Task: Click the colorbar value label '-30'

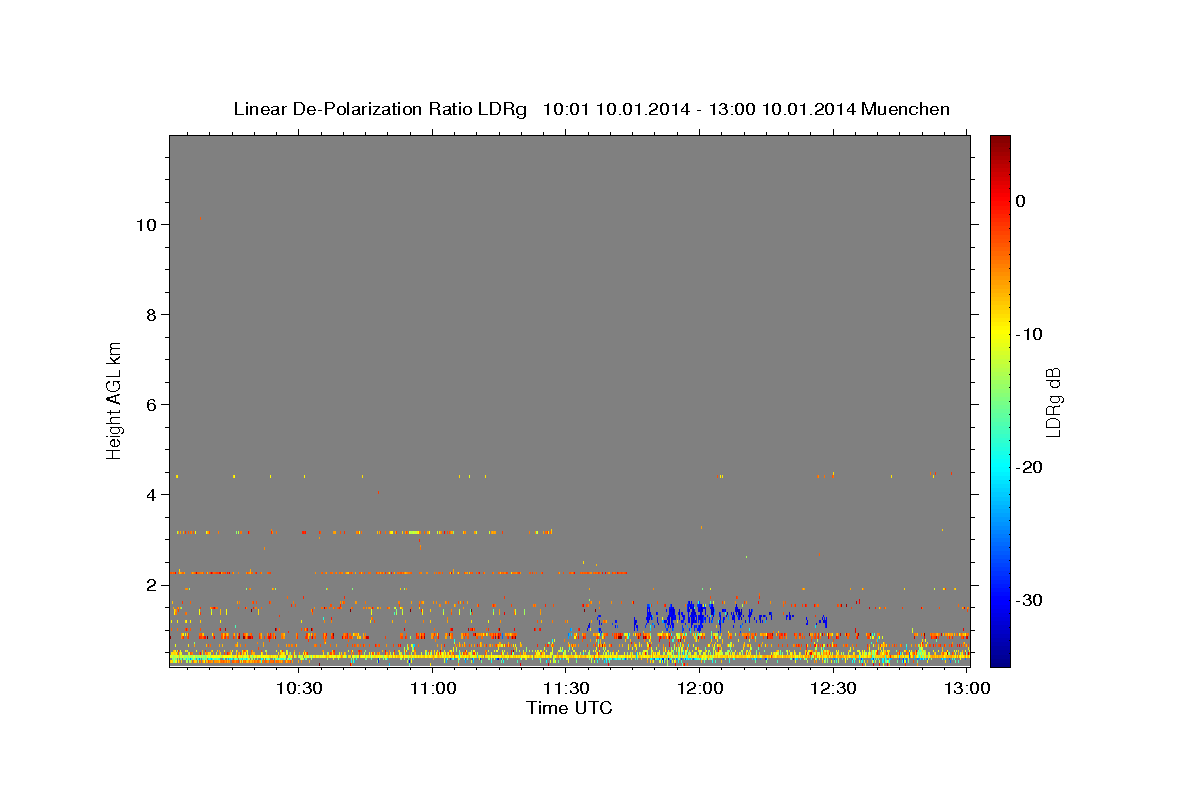Action: [x=1030, y=600]
